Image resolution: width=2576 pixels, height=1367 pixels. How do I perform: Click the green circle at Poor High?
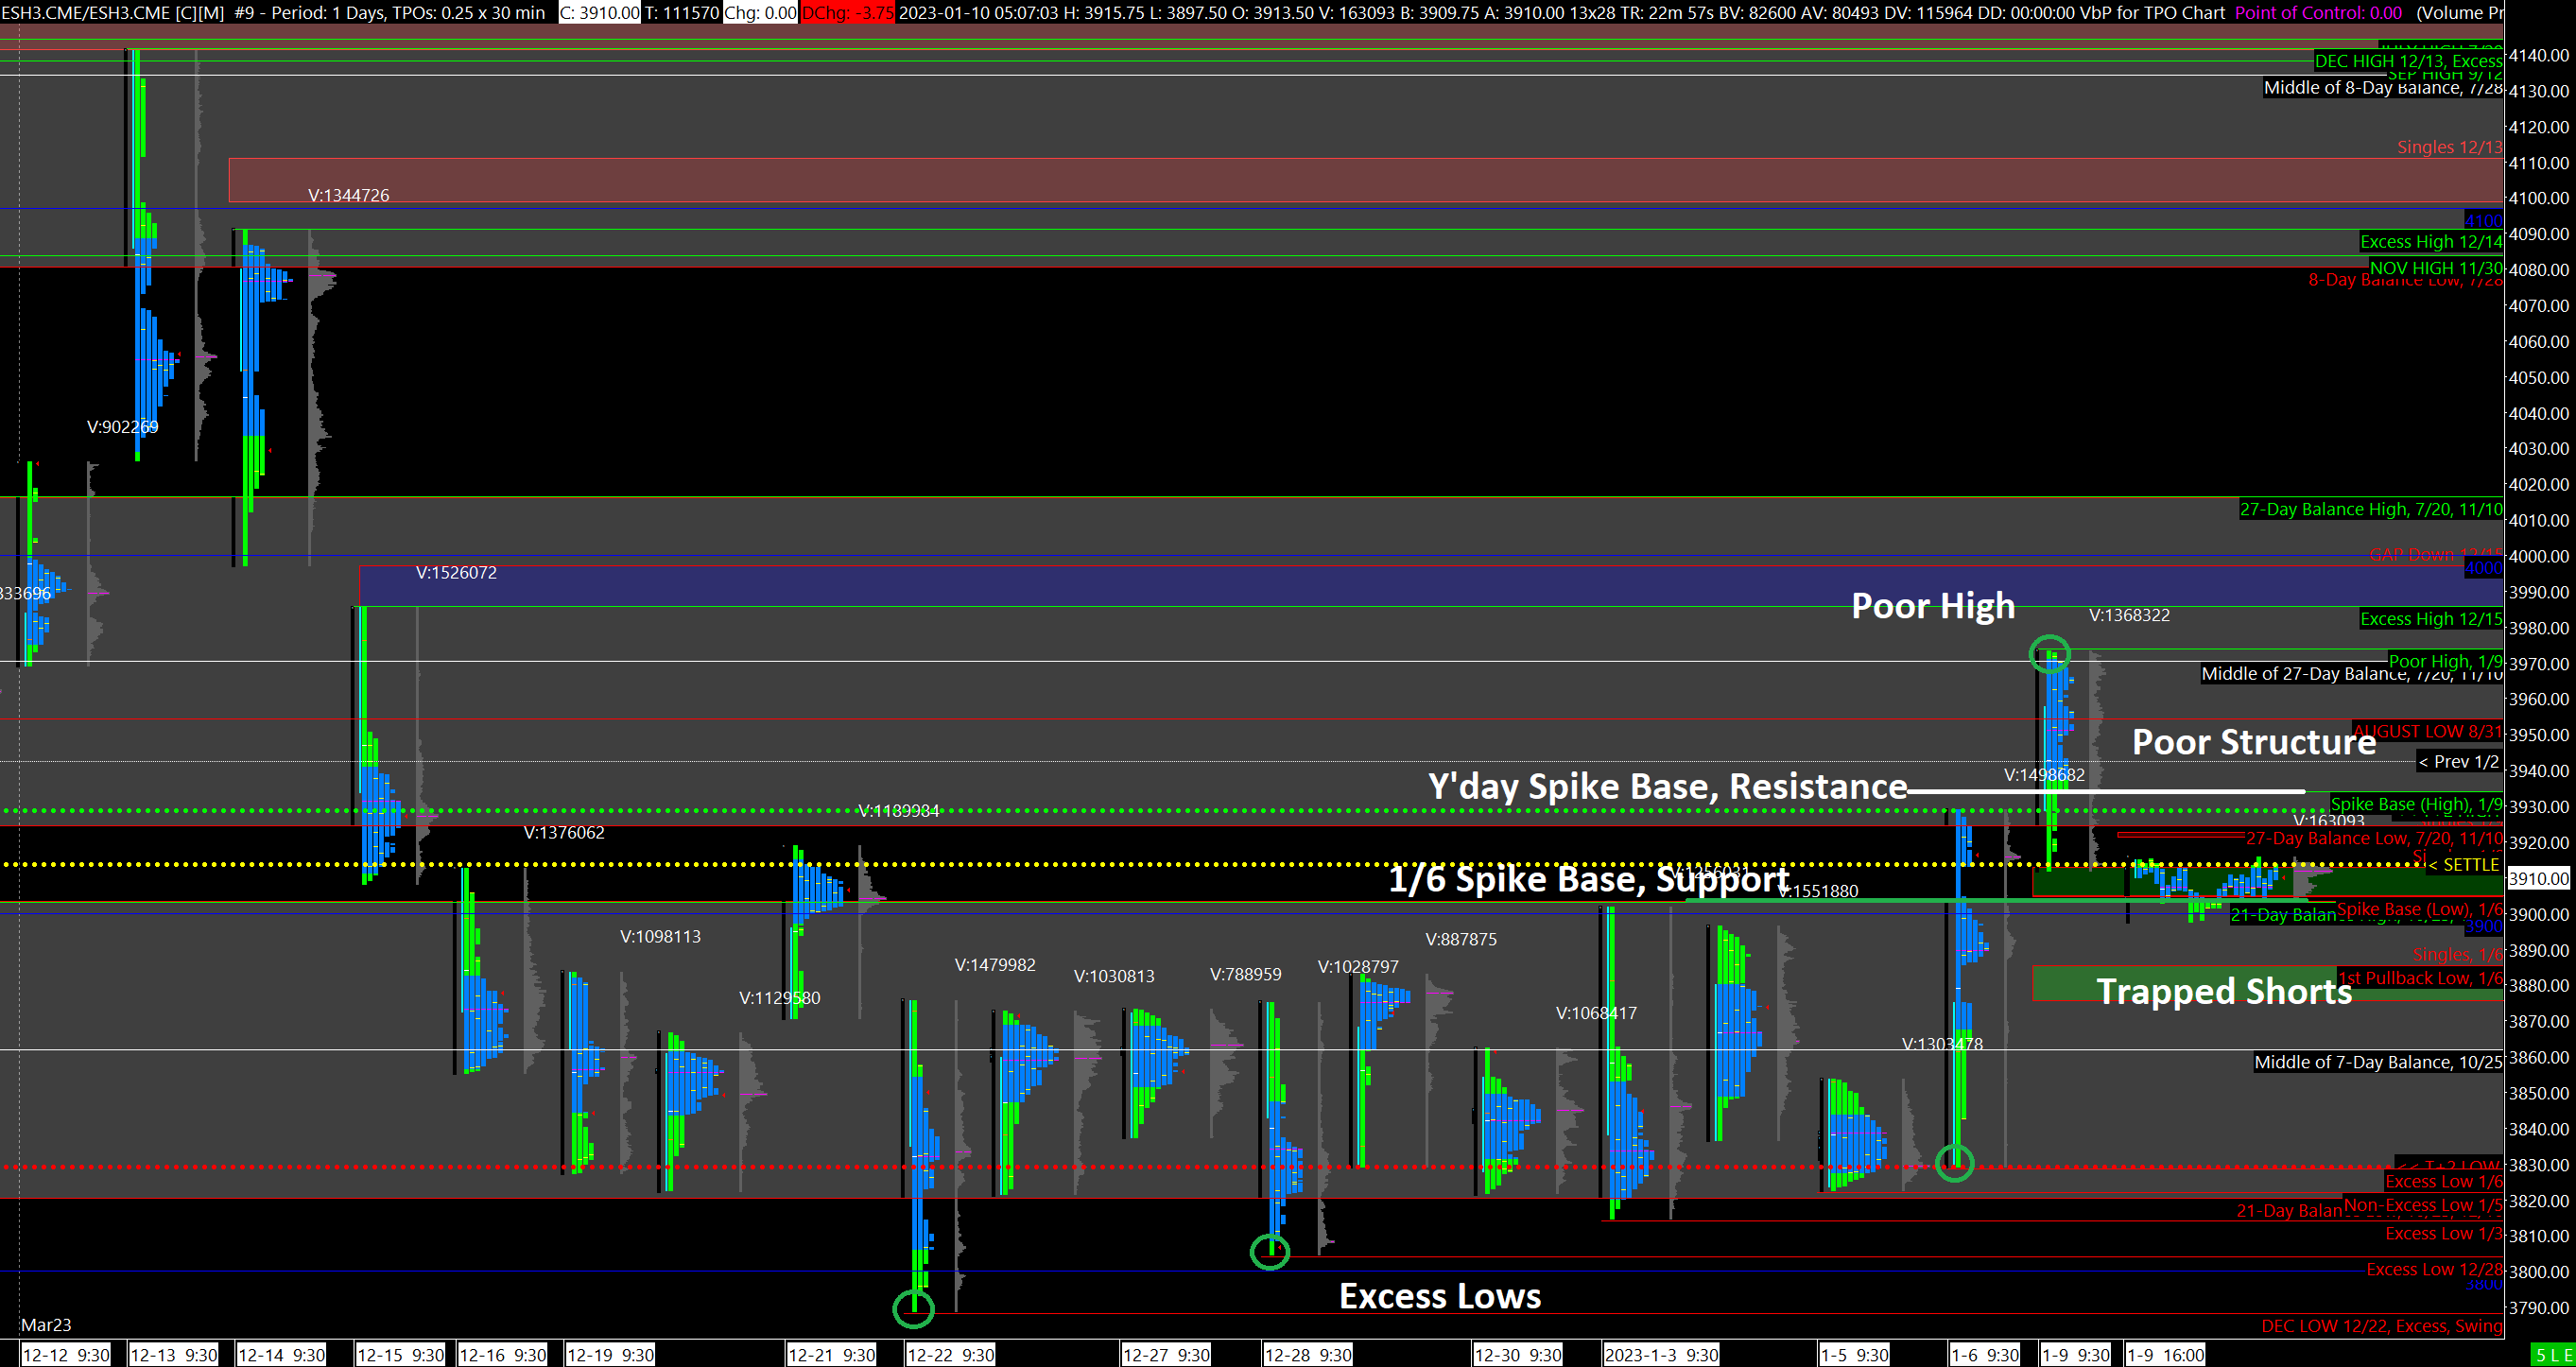pos(2049,654)
